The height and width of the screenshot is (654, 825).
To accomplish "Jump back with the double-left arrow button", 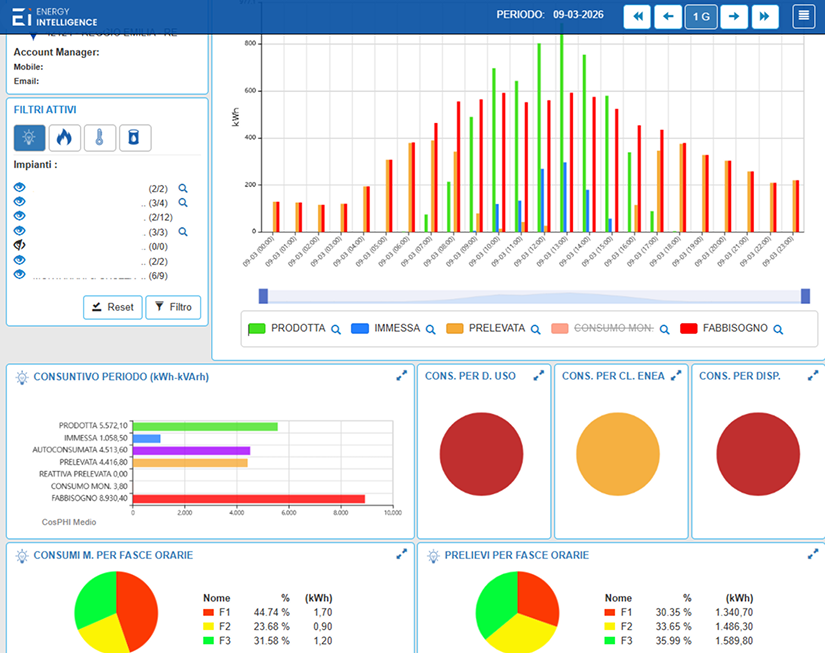I will (x=637, y=17).
